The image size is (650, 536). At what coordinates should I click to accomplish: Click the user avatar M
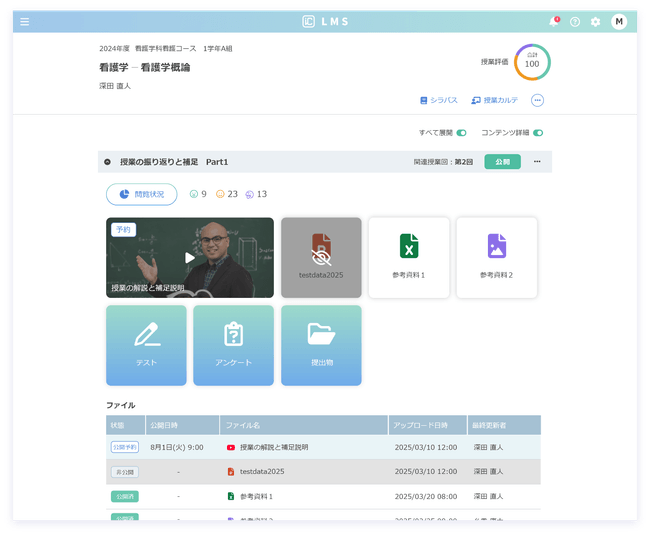pos(619,22)
